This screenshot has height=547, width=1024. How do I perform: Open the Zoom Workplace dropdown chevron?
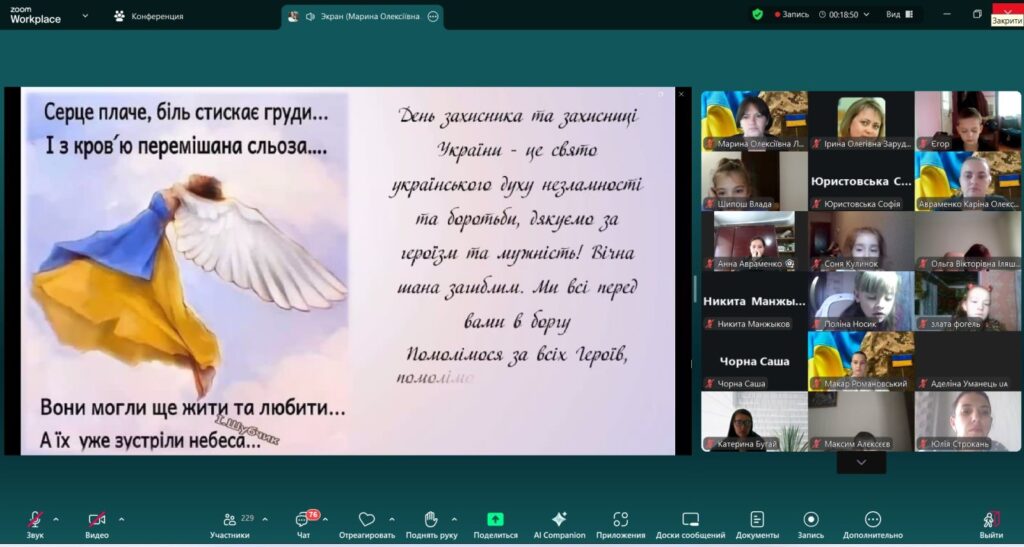(85, 16)
